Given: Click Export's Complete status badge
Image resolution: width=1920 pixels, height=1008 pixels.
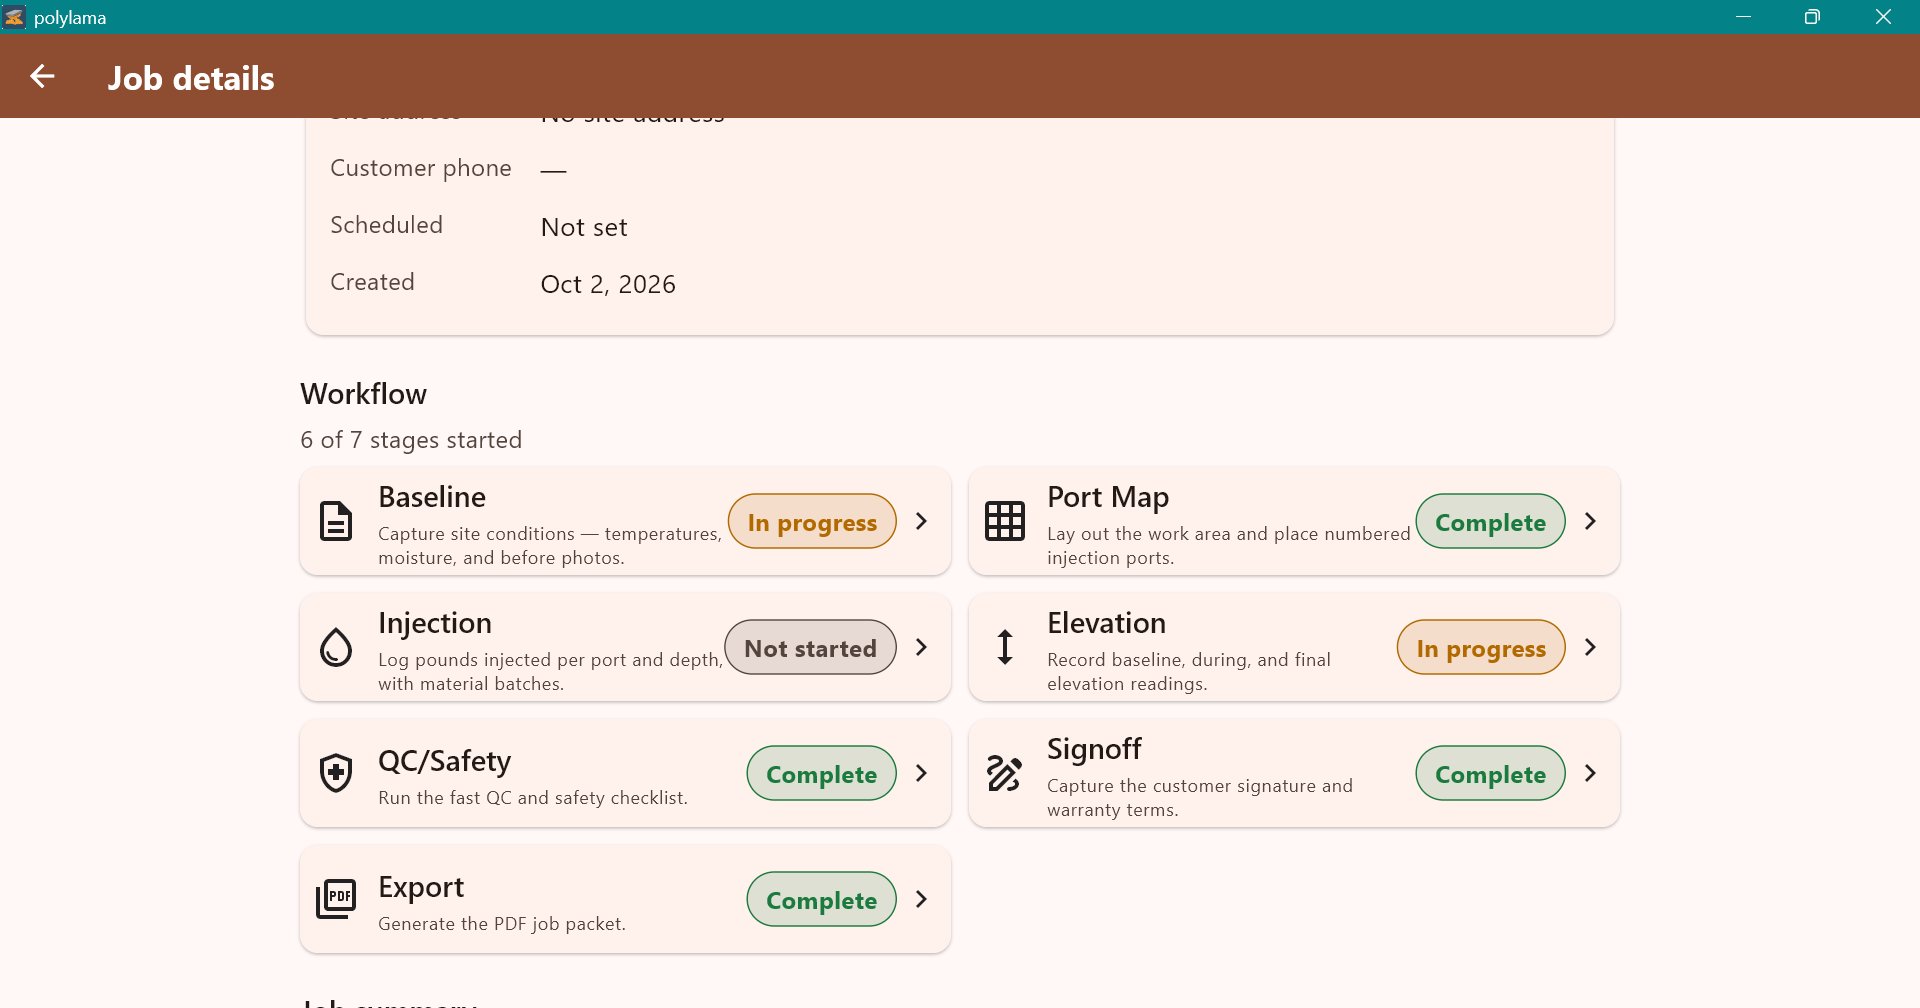Looking at the screenshot, I should (821, 899).
